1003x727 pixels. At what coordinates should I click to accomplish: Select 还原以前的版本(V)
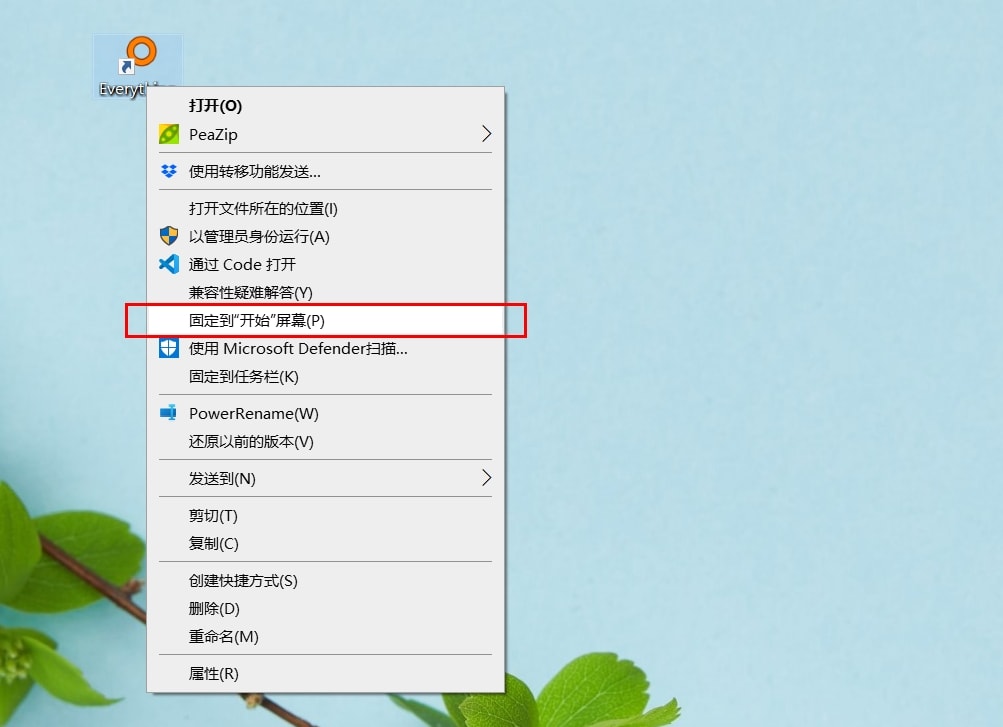326,442
